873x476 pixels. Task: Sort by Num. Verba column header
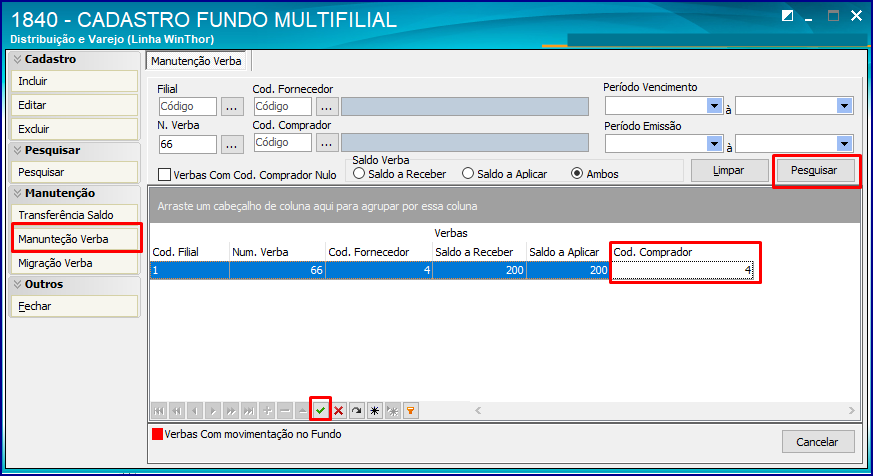[277, 252]
